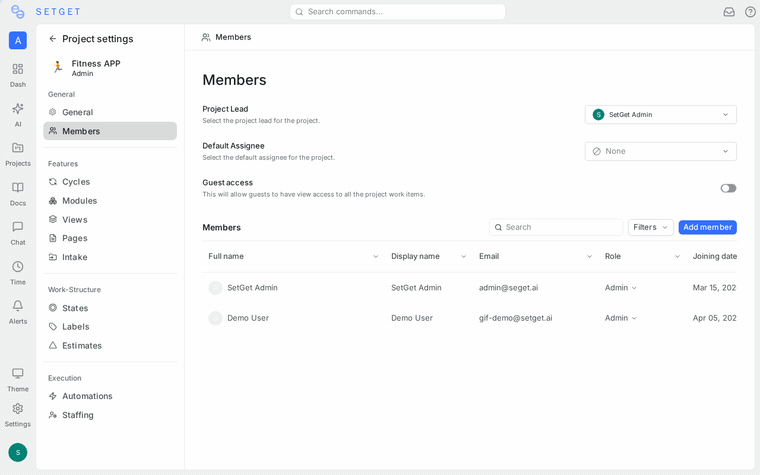Open the Settings gear icon
The height and width of the screenshot is (475, 760).
[x=18, y=409]
